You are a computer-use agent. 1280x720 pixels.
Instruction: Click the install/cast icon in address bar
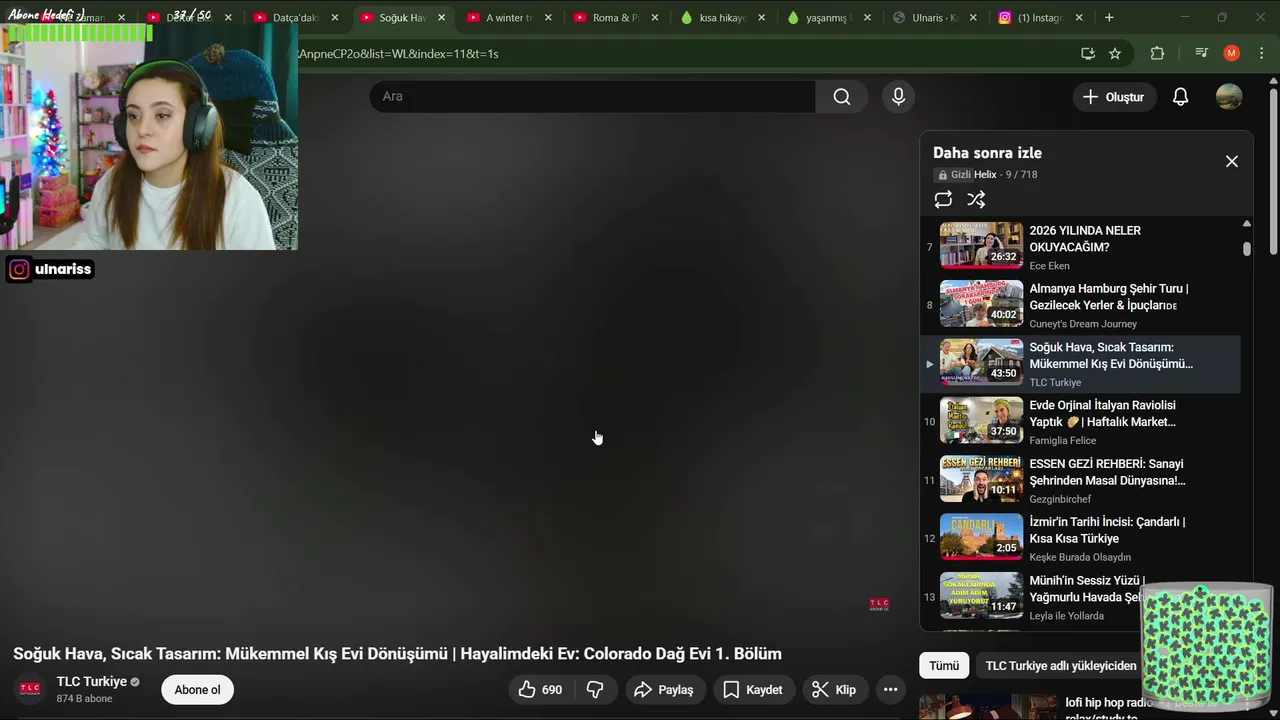coord(1088,53)
